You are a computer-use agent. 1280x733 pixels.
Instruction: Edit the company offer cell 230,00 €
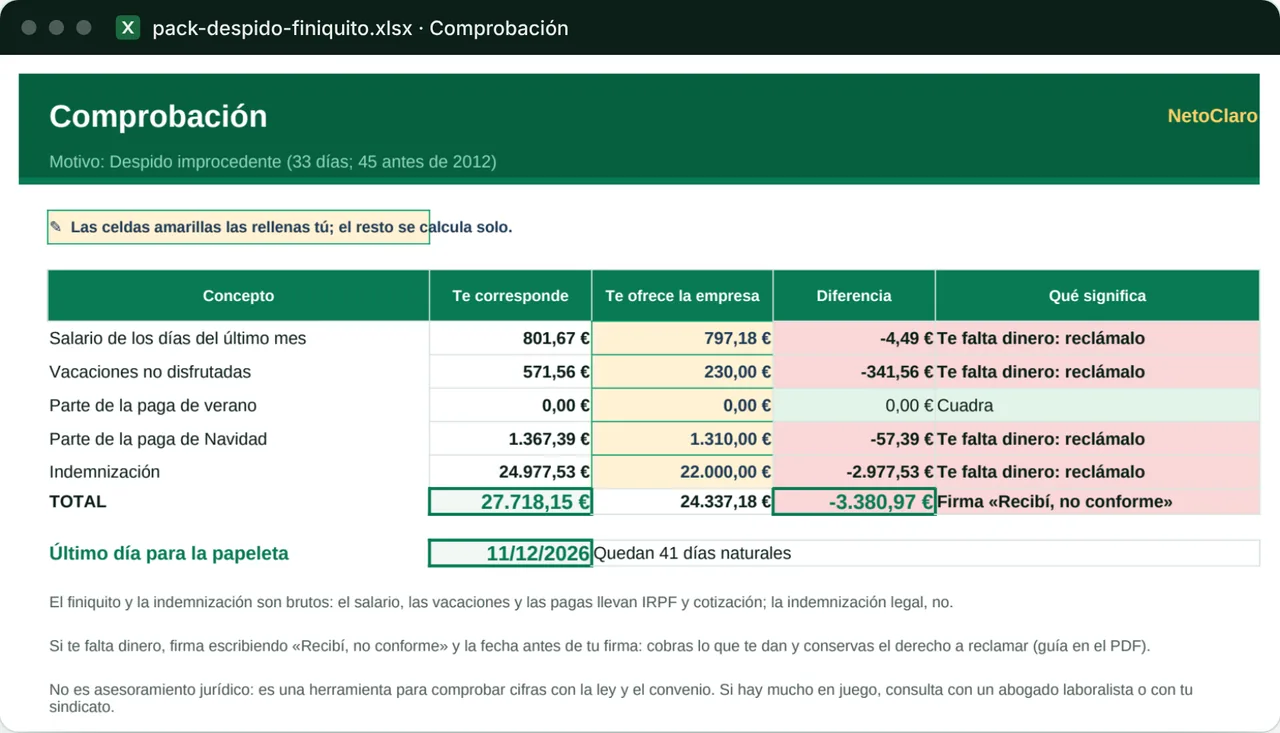coord(682,372)
